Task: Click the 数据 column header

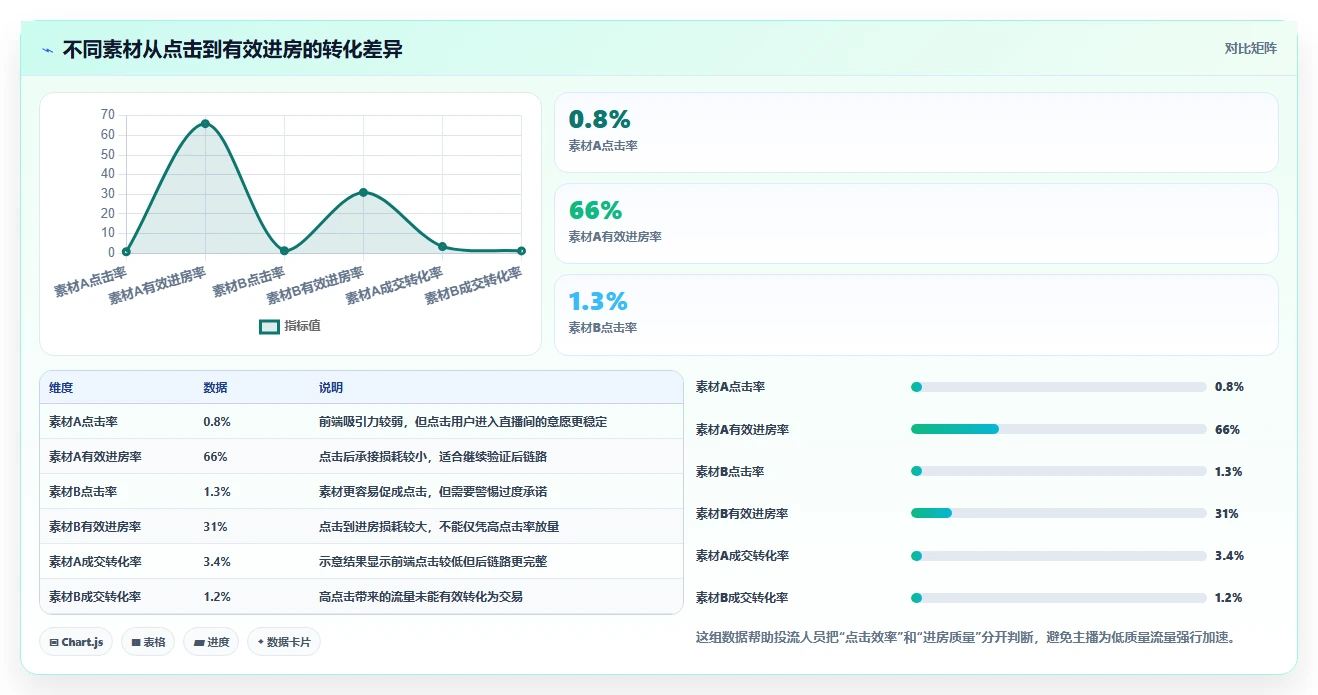Action: pyautogui.click(x=215, y=388)
